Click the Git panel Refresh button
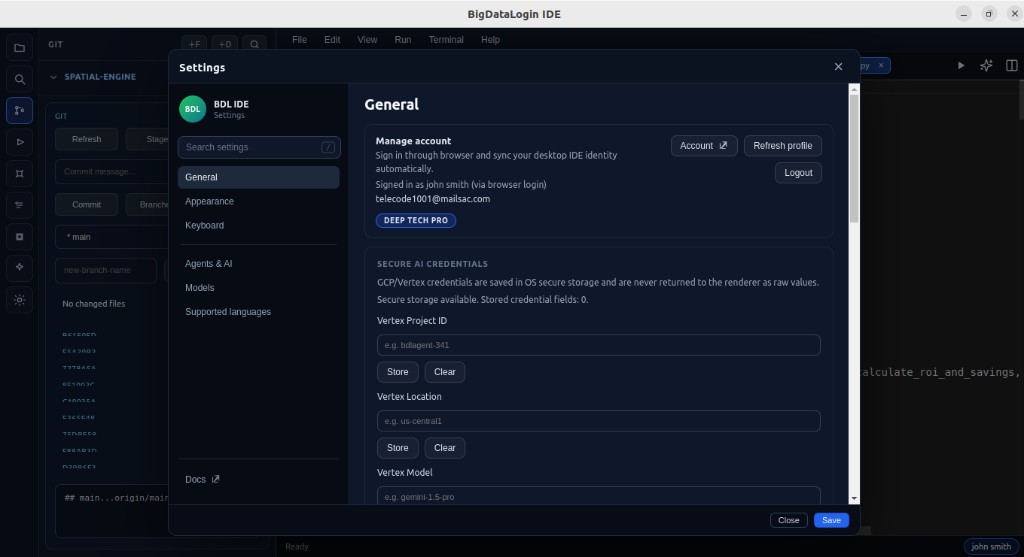Screen dimensions: 1024x557 click(87, 139)
